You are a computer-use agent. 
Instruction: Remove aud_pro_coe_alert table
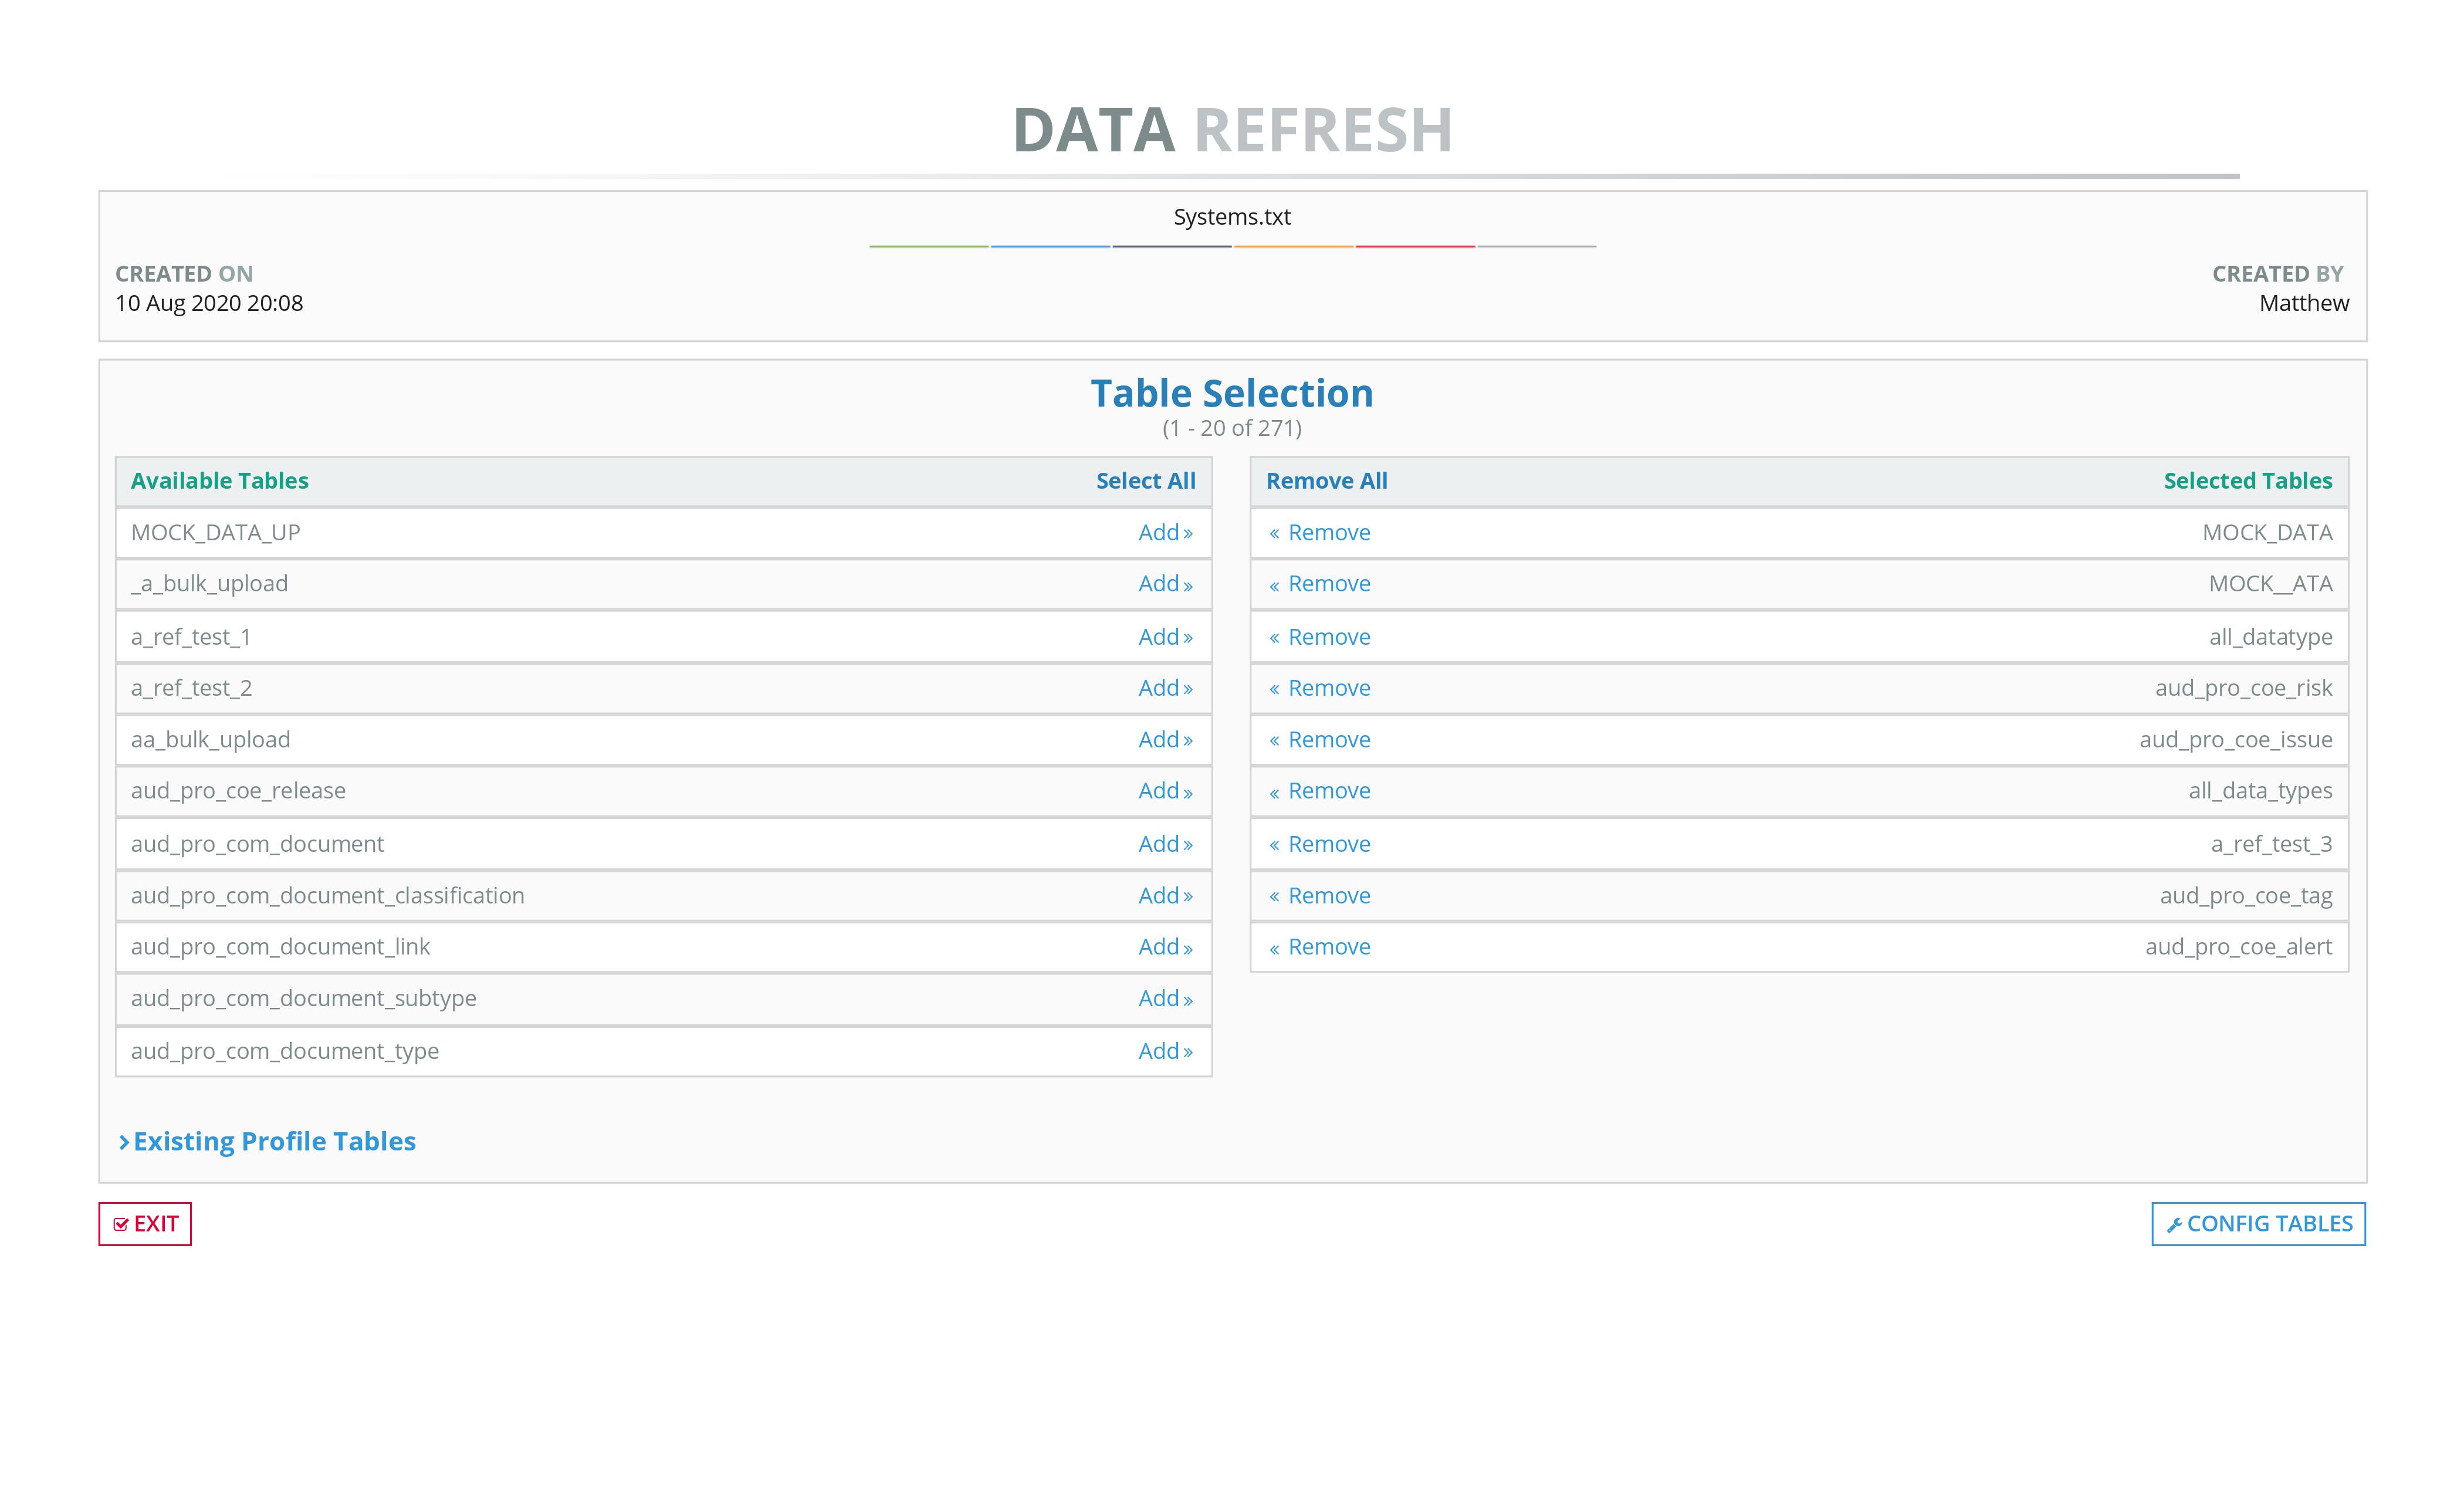1320,947
